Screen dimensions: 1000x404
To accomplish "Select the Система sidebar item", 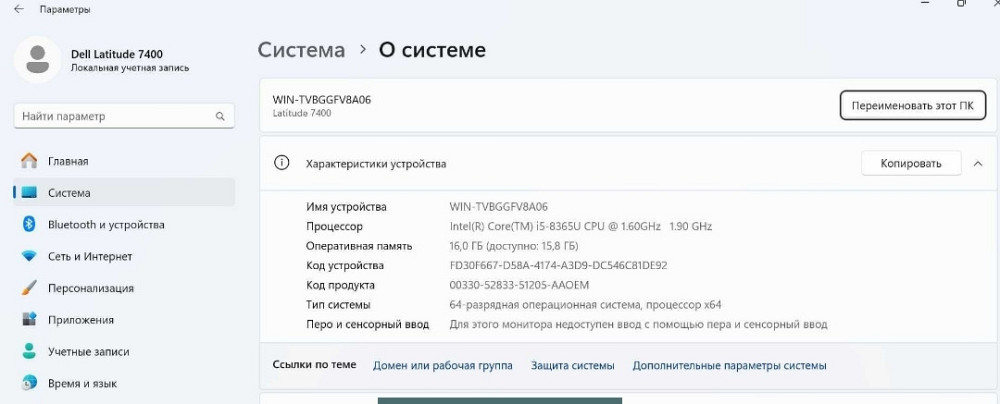I will pos(69,193).
